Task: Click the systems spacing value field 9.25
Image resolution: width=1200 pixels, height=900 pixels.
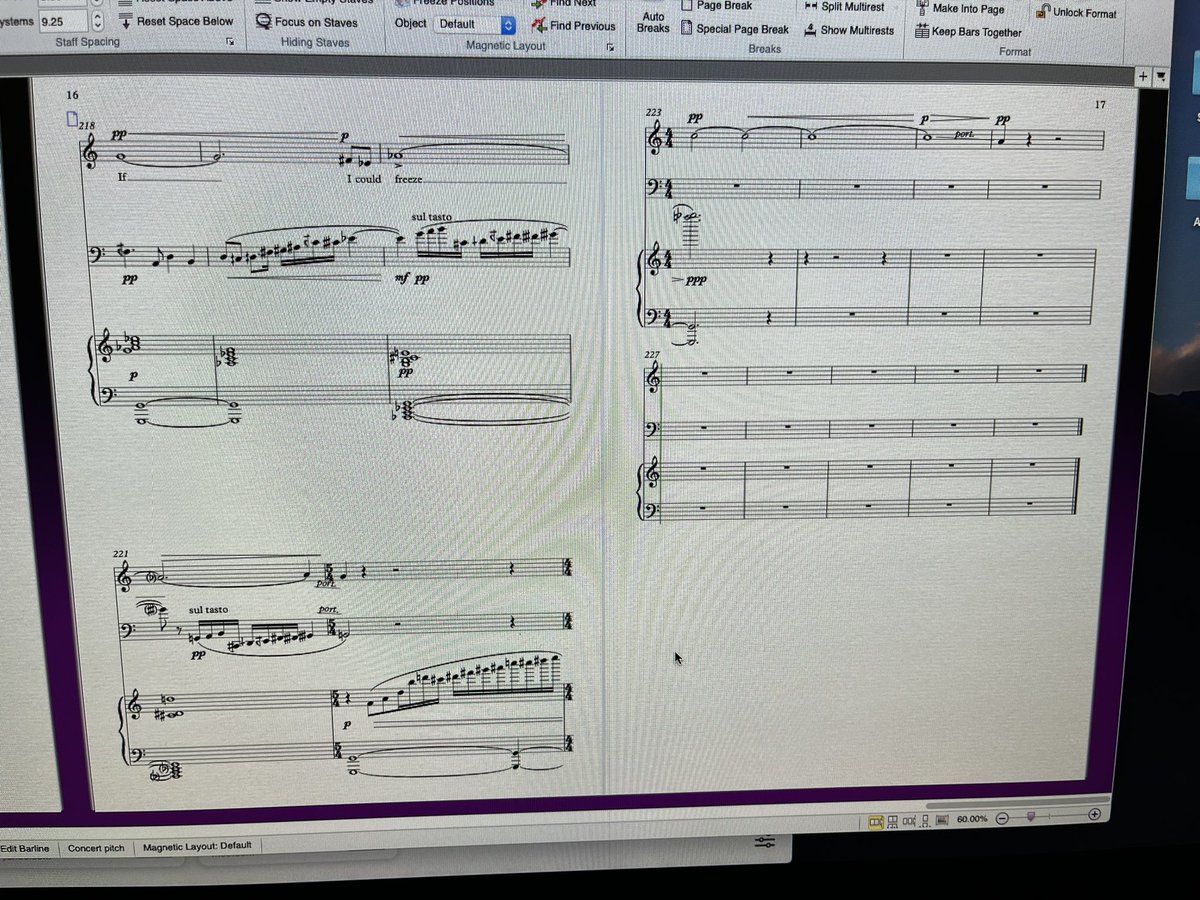Action: coord(62,19)
